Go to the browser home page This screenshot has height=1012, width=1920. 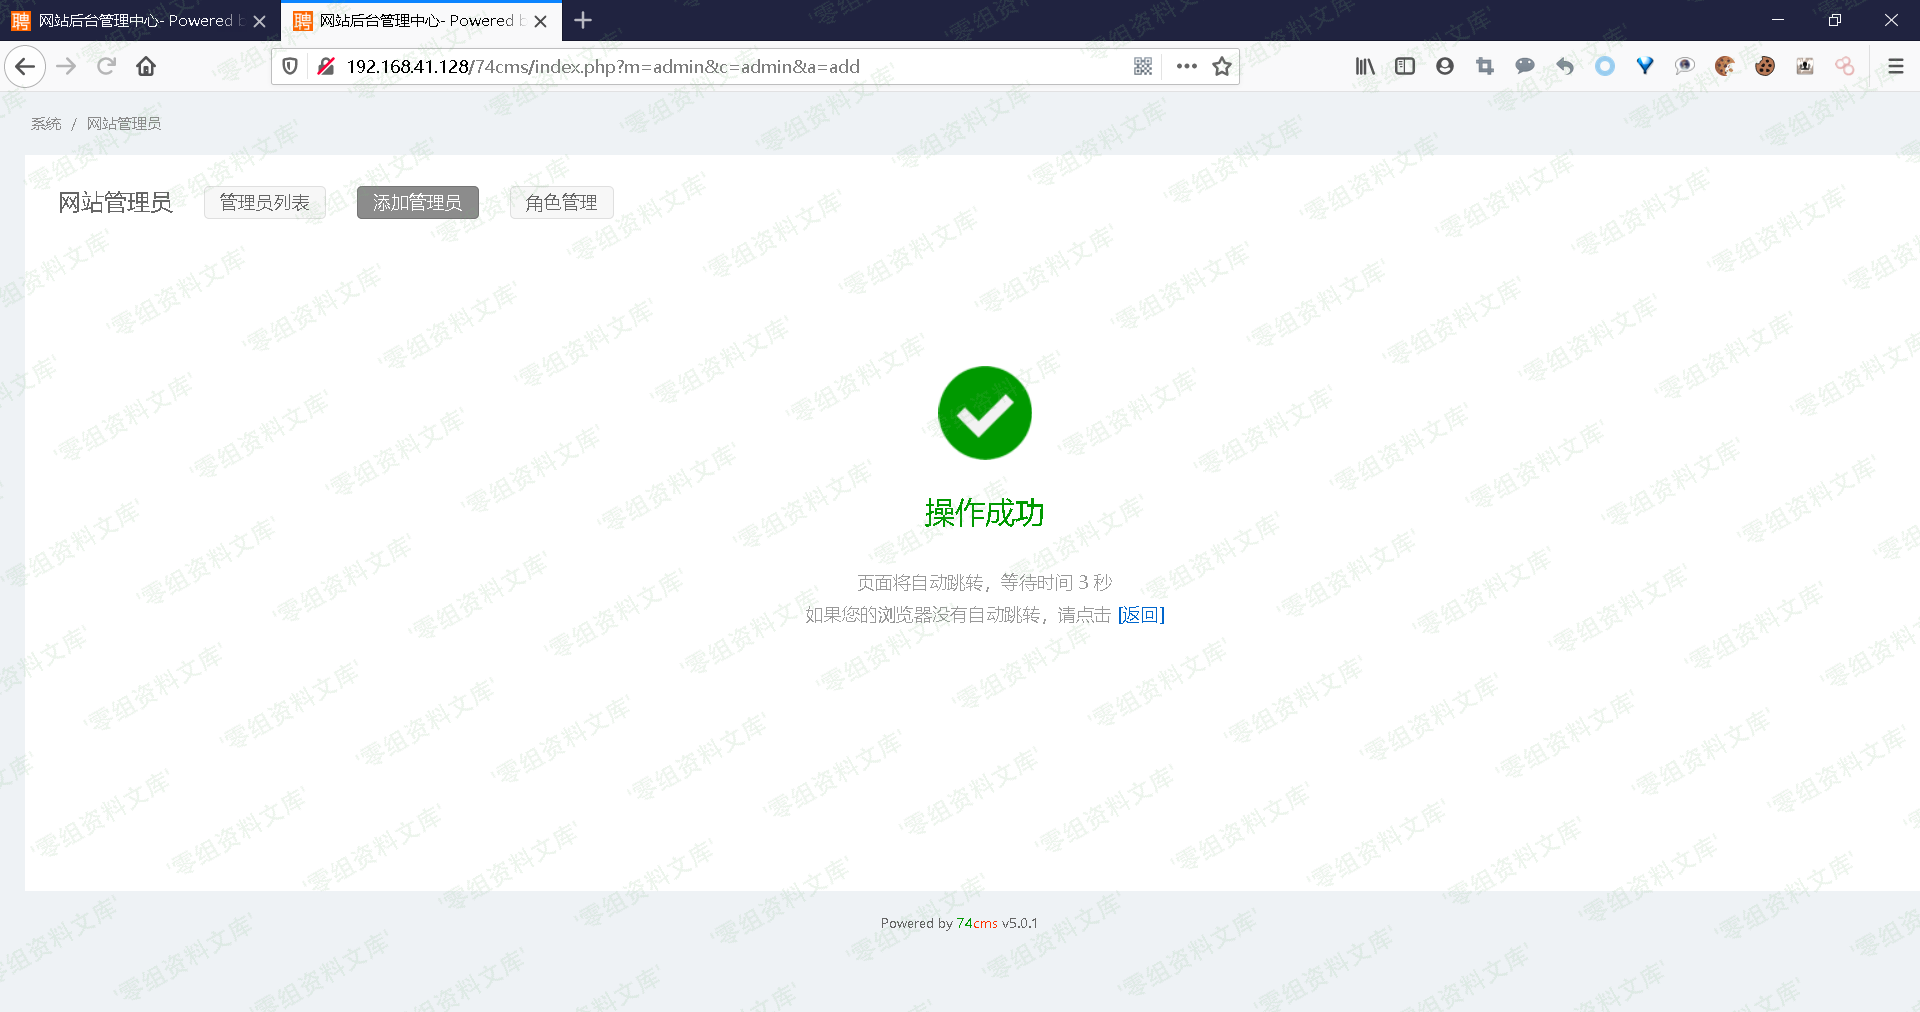146,67
